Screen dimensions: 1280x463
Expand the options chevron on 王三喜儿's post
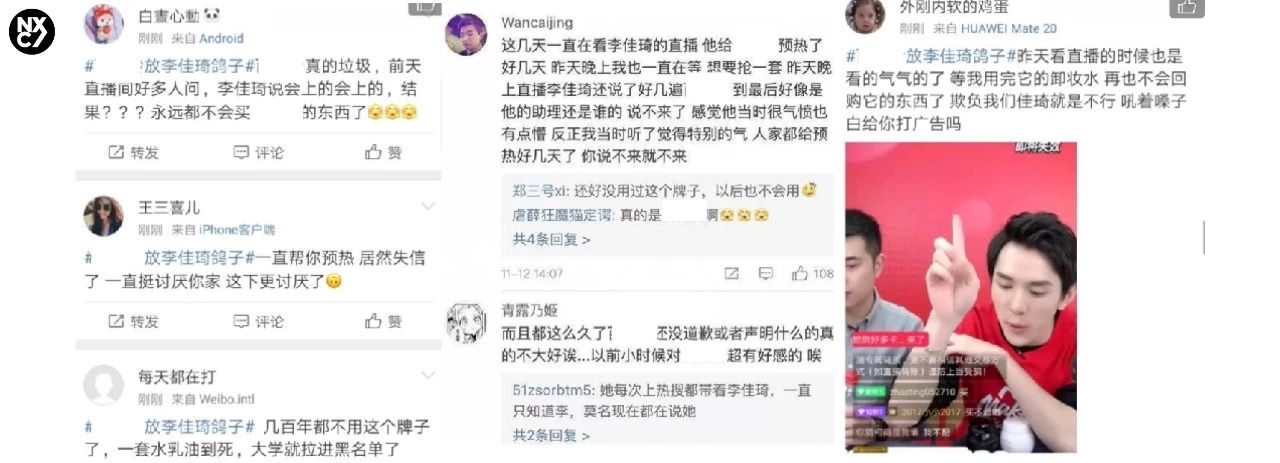[428, 206]
